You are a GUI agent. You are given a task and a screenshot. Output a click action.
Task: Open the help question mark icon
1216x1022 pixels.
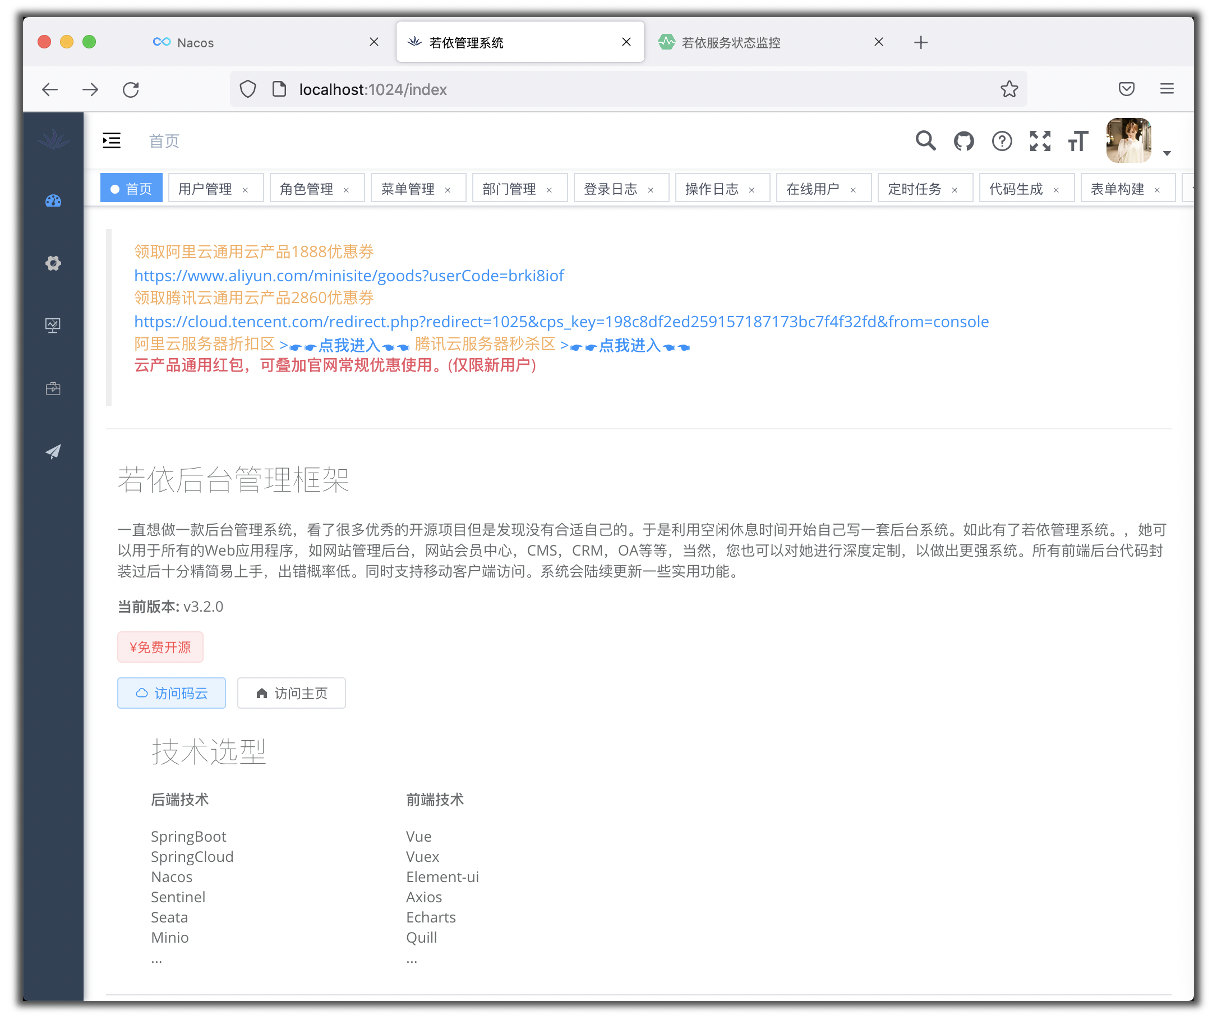(1002, 141)
